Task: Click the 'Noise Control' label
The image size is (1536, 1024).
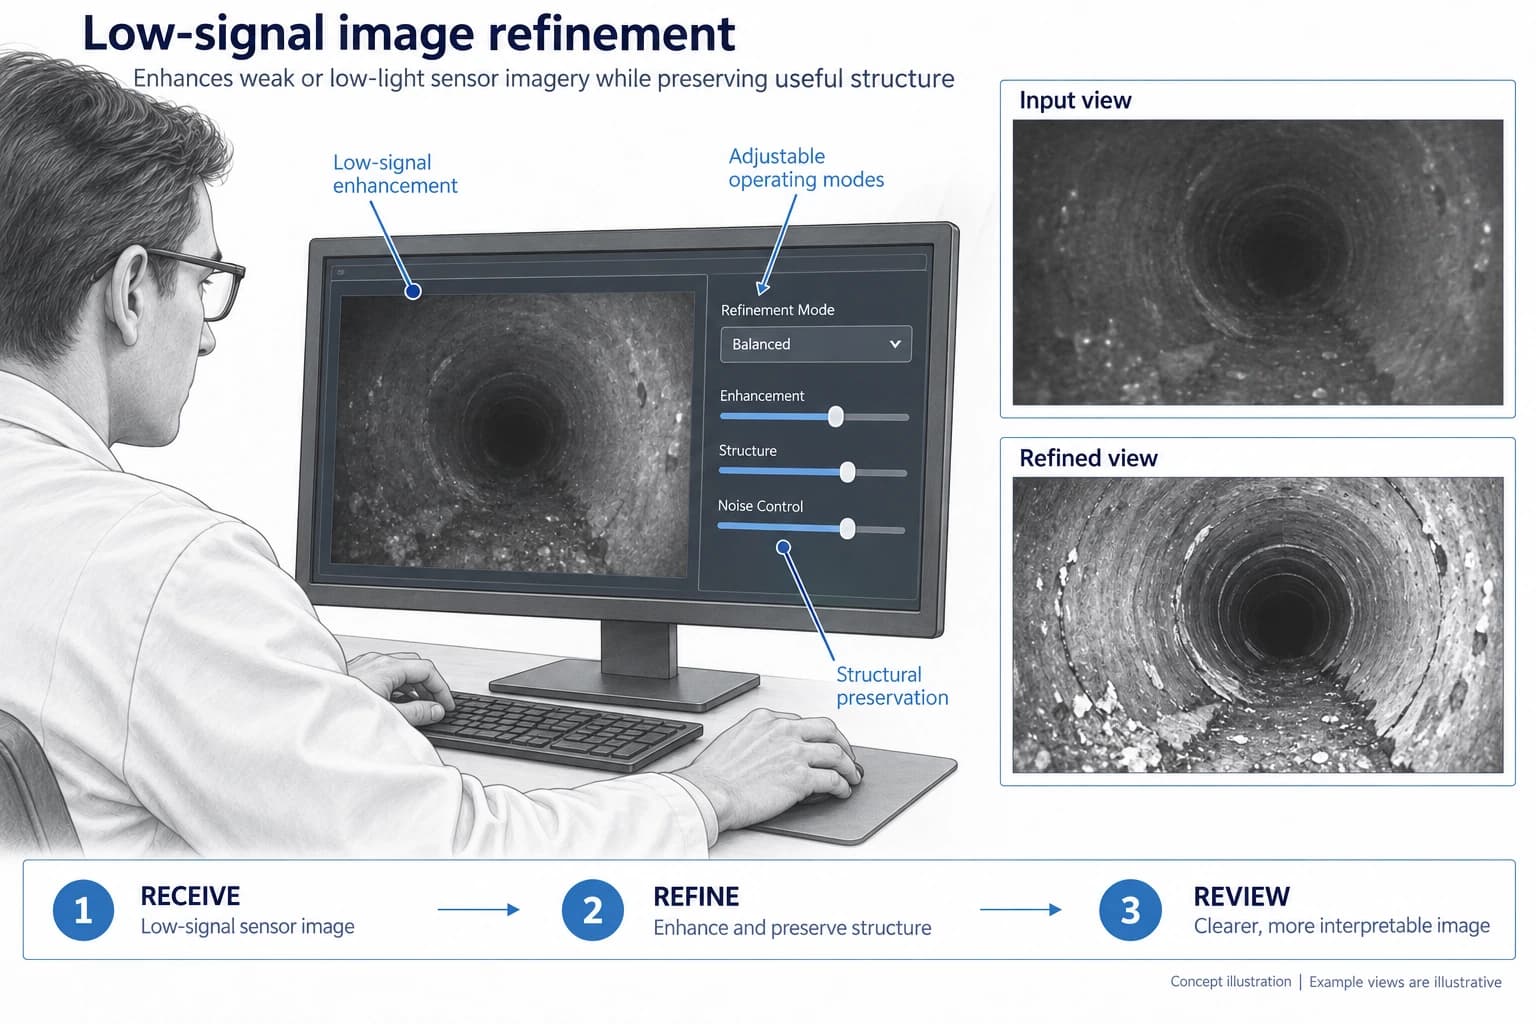Action: (760, 506)
